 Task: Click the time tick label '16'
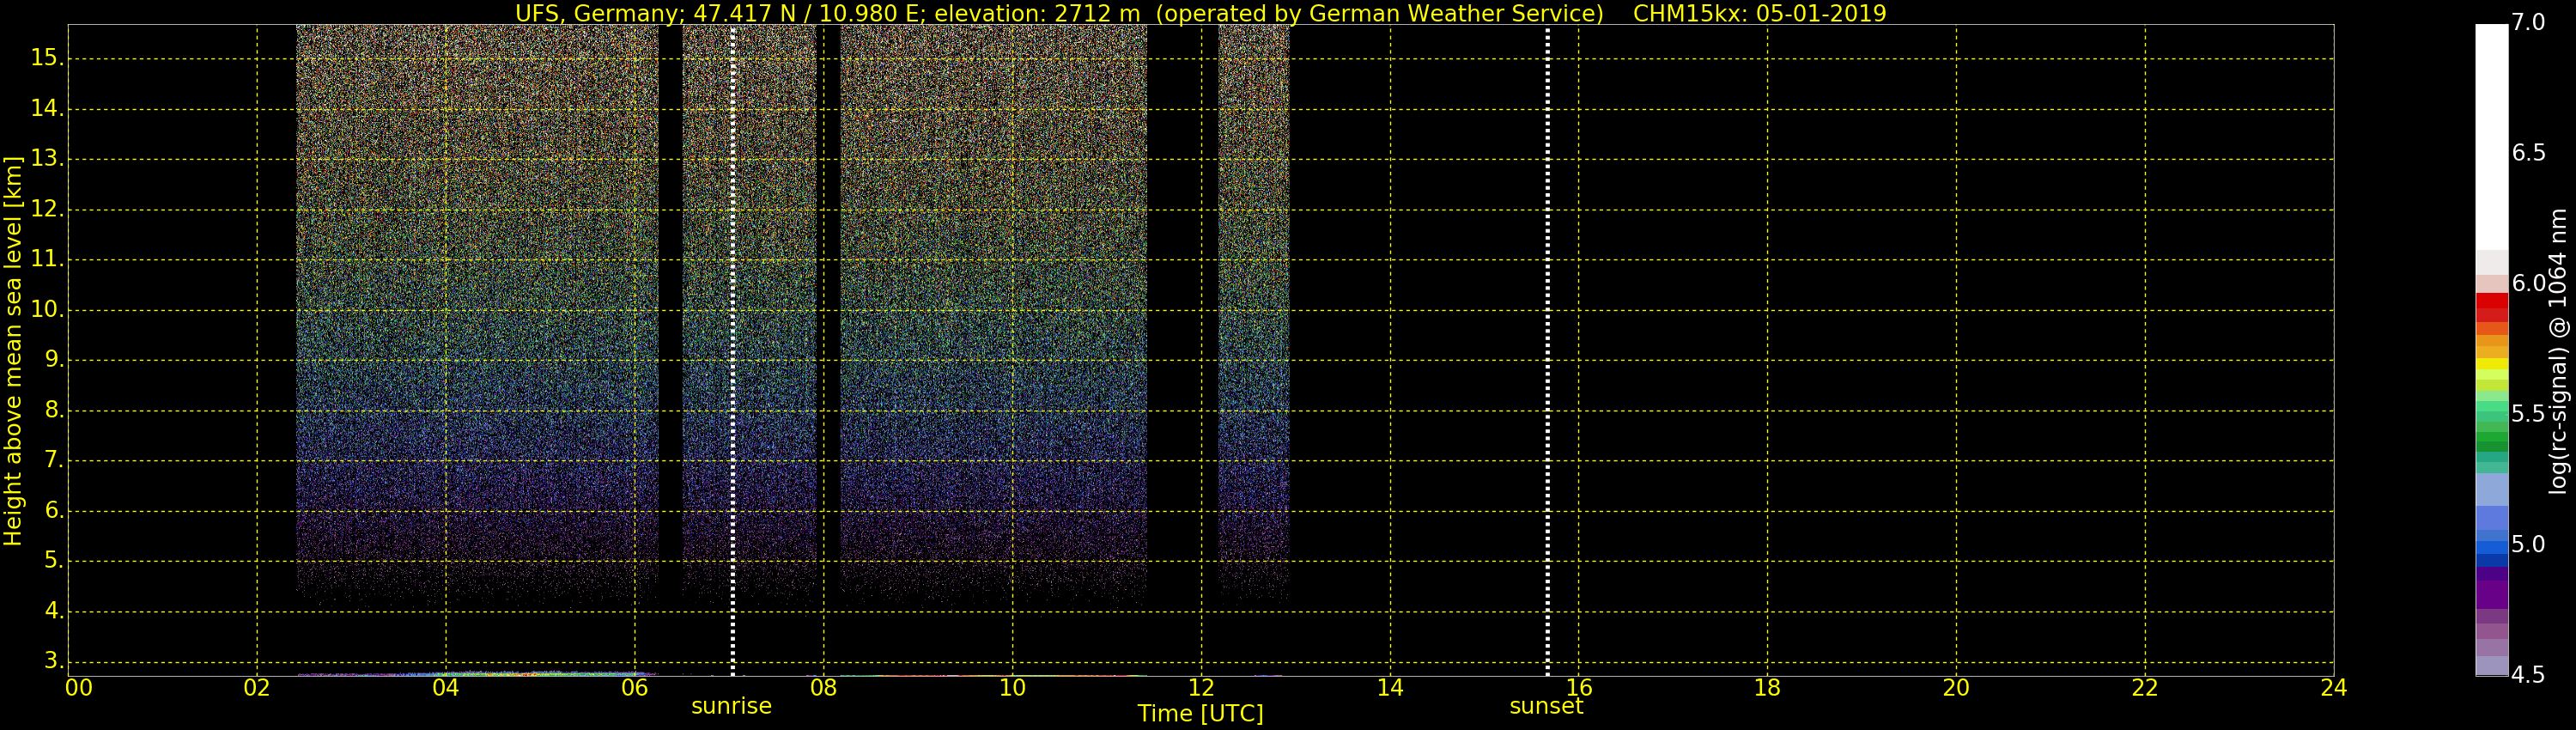coord(1579,688)
